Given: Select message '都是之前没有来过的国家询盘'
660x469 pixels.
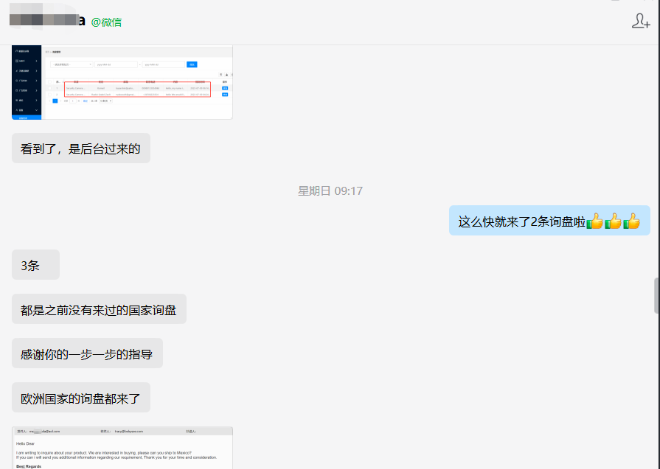Looking at the screenshot, I should (x=99, y=309).
